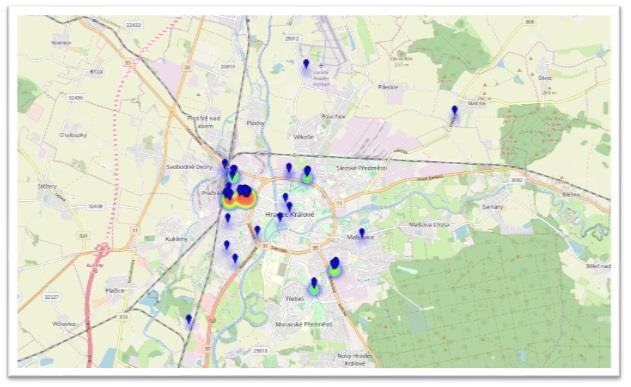
Task: Select the pin with green glow above Třebeš
Action: click(314, 283)
